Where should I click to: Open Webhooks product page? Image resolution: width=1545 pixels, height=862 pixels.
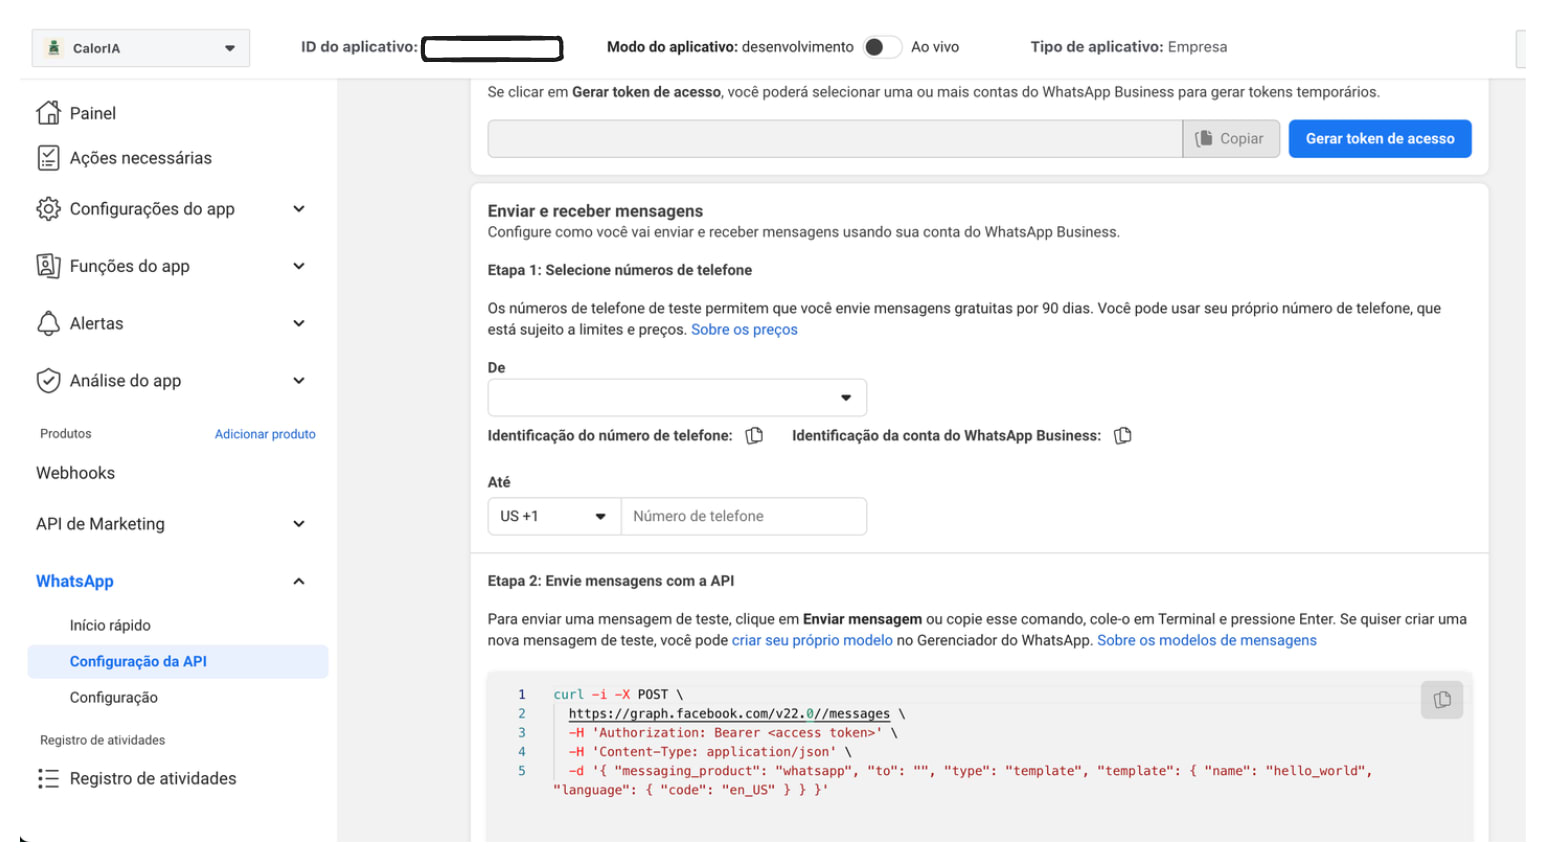pos(75,473)
